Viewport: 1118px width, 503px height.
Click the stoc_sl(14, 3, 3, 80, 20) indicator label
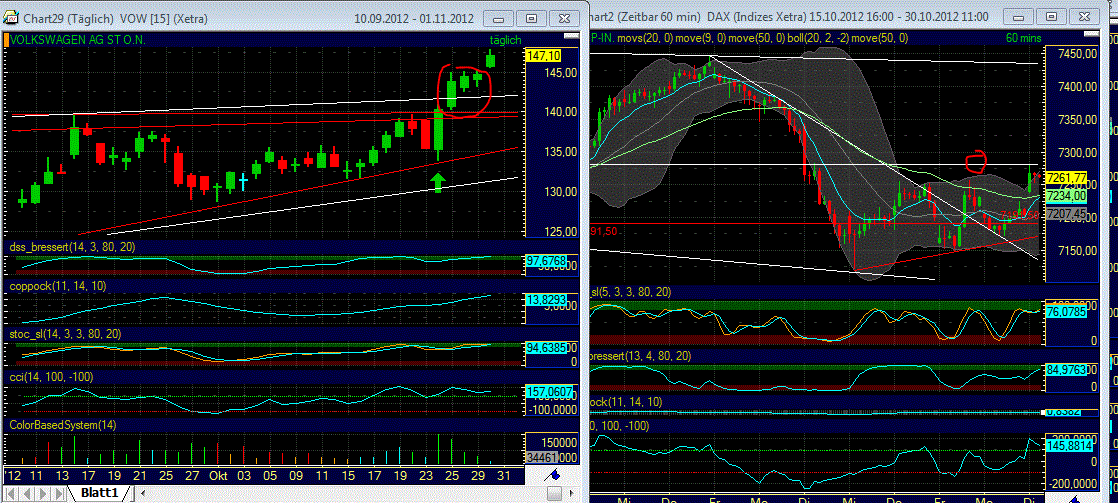[x=66, y=334]
